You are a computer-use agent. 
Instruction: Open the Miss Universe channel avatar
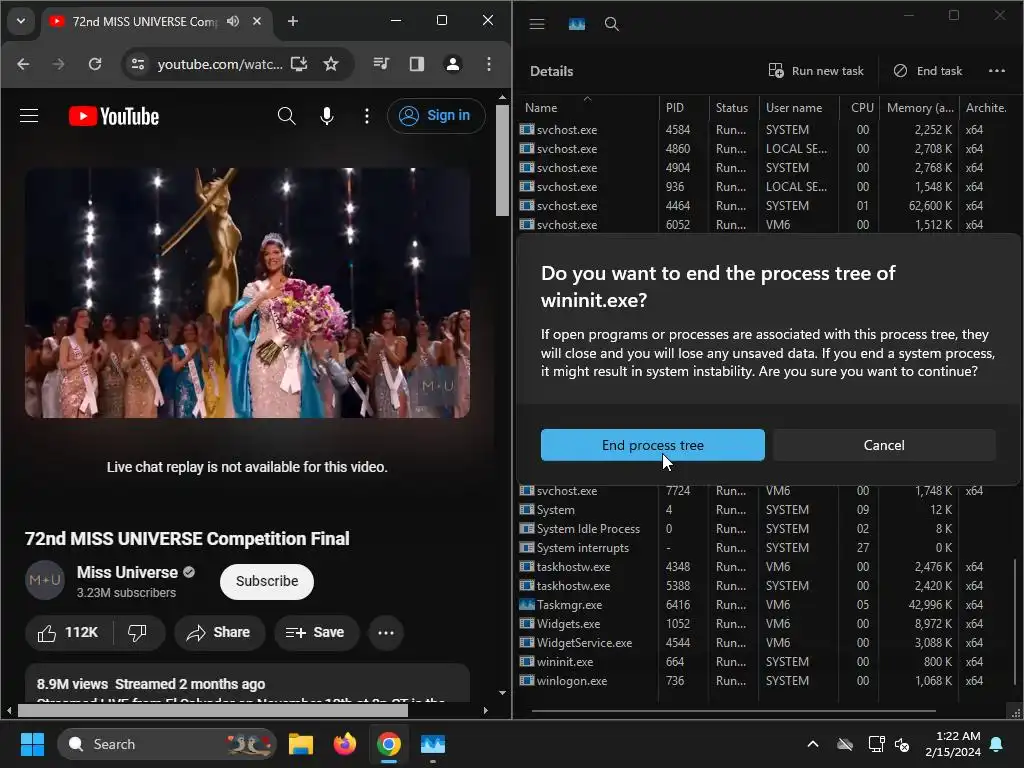tap(45, 580)
